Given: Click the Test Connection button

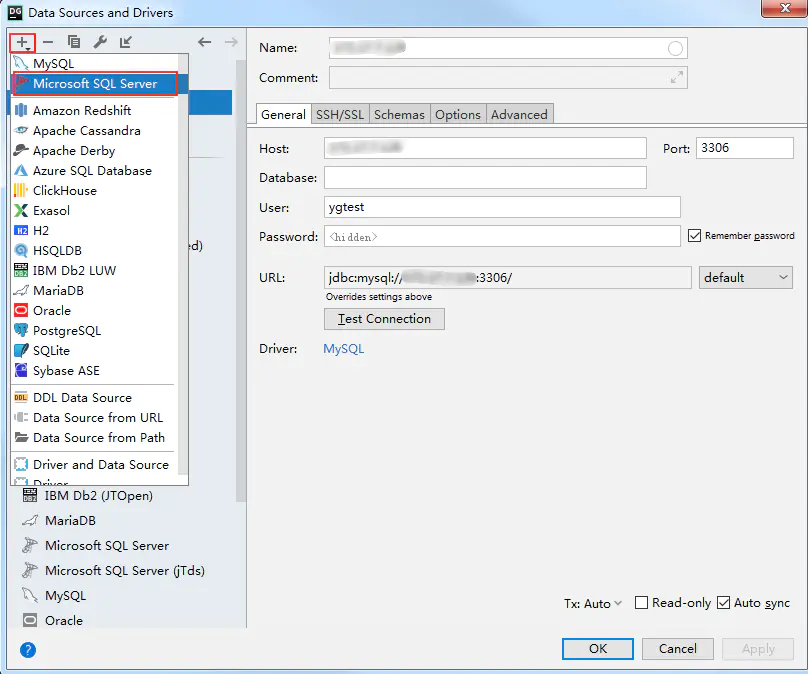Looking at the screenshot, I should (384, 319).
